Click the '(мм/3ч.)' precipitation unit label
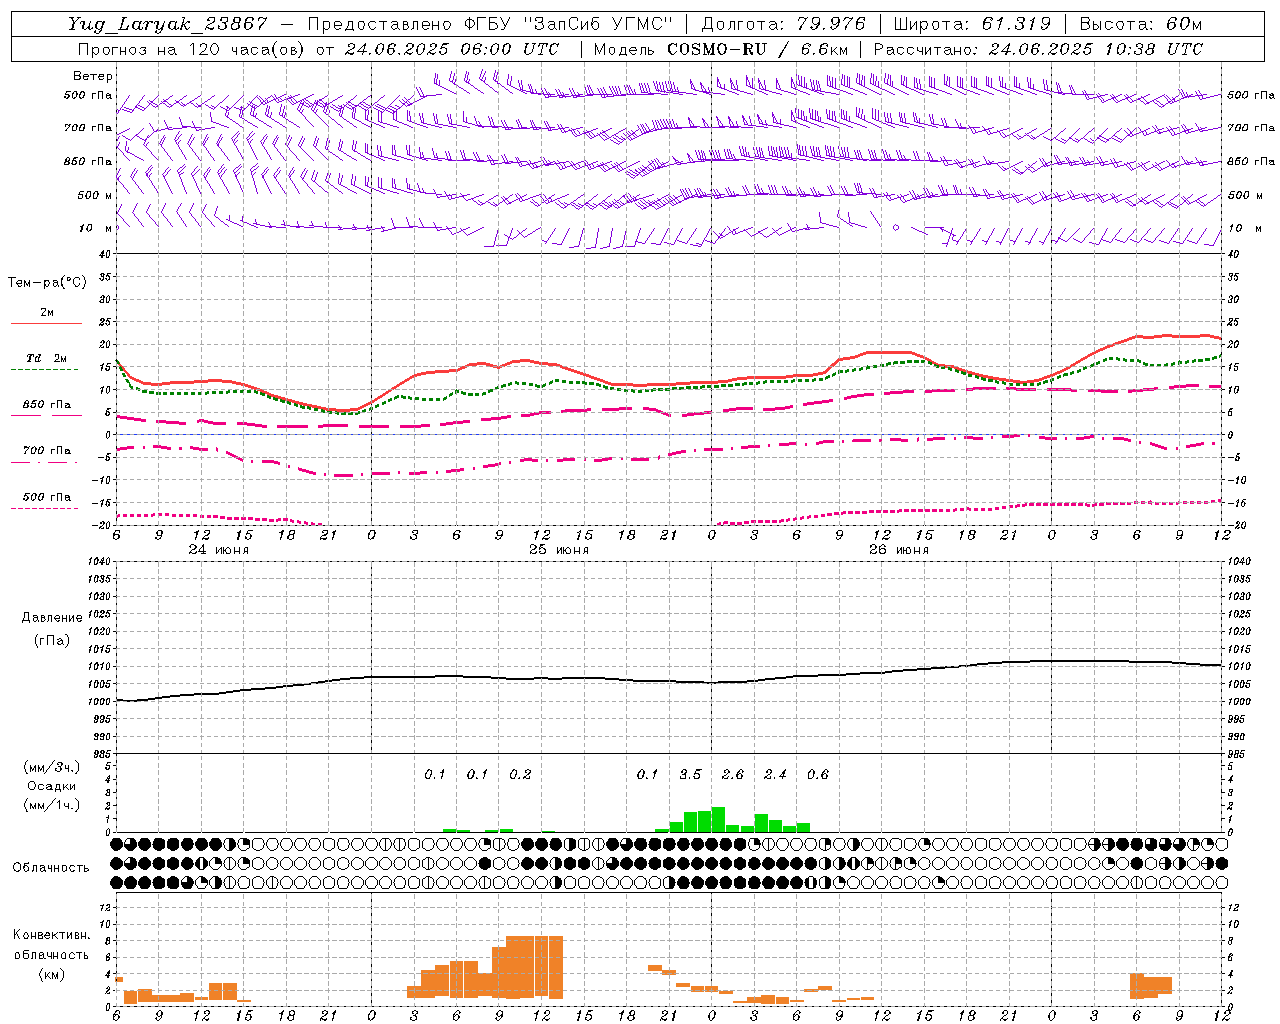 click(x=52, y=767)
